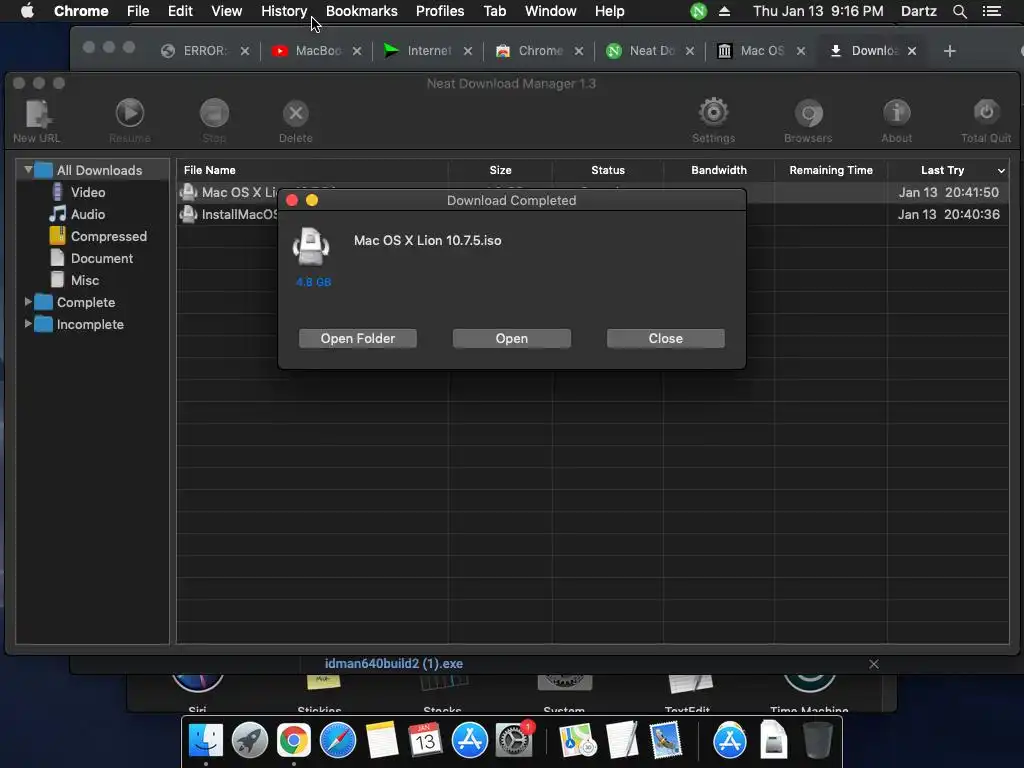This screenshot has height=768, width=1024.
Task: Click the Bandwidth column header
Action: click(719, 170)
